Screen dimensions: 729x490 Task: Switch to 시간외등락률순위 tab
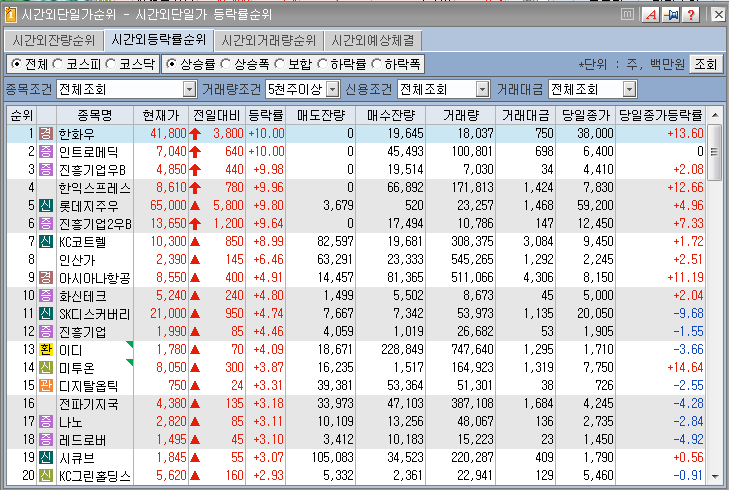[x=158, y=40]
